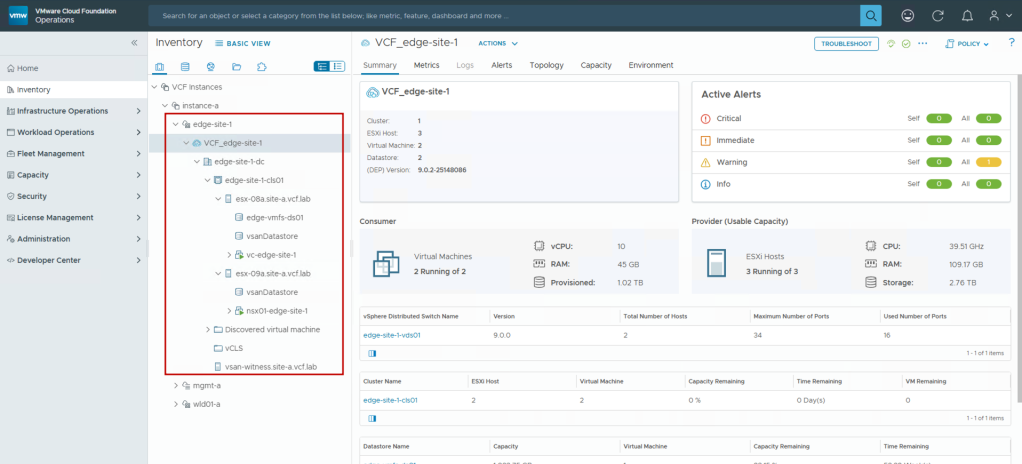Switch to detailed tree view toggle
The height and width of the screenshot is (464, 1022).
point(321,66)
